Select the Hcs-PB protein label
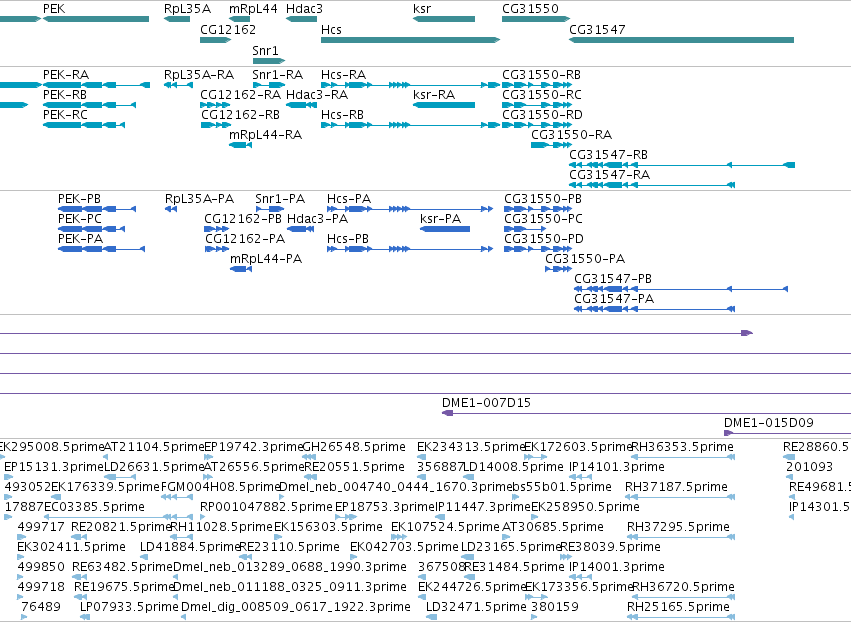The image size is (851, 622). (347, 239)
